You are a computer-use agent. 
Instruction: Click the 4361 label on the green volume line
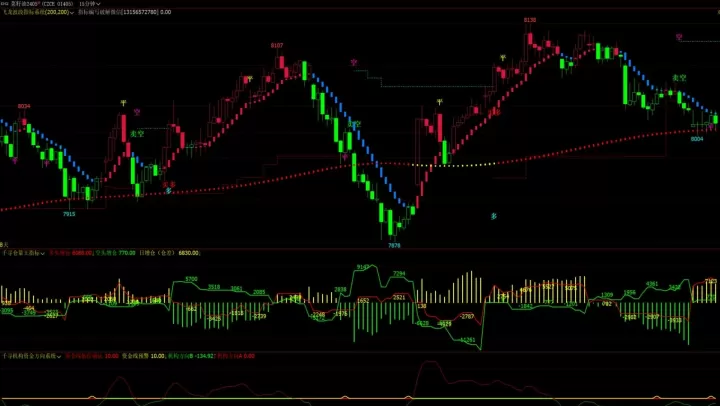click(652, 284)
